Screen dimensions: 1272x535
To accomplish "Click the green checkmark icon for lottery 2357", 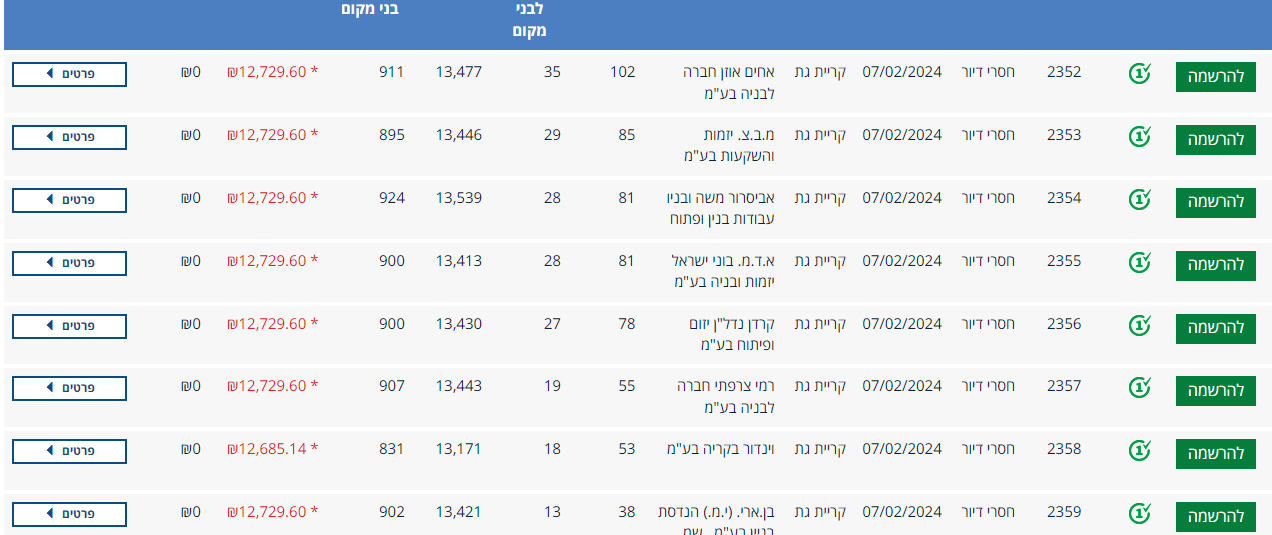I will coord(1139,387).
